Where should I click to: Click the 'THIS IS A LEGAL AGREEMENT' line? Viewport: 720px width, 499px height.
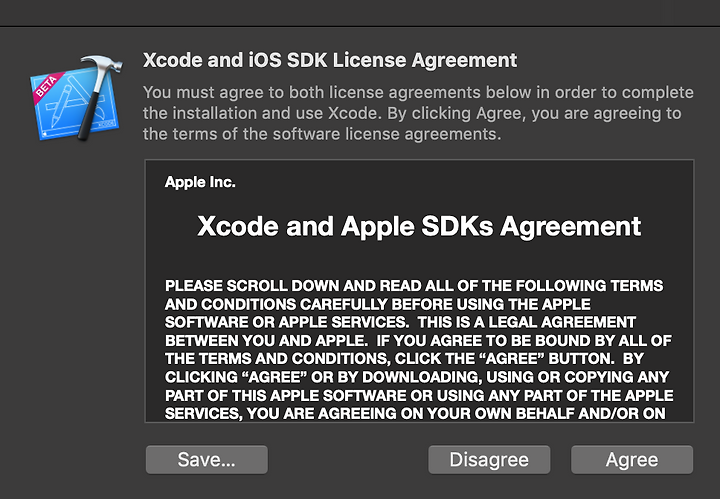[400, 322]
